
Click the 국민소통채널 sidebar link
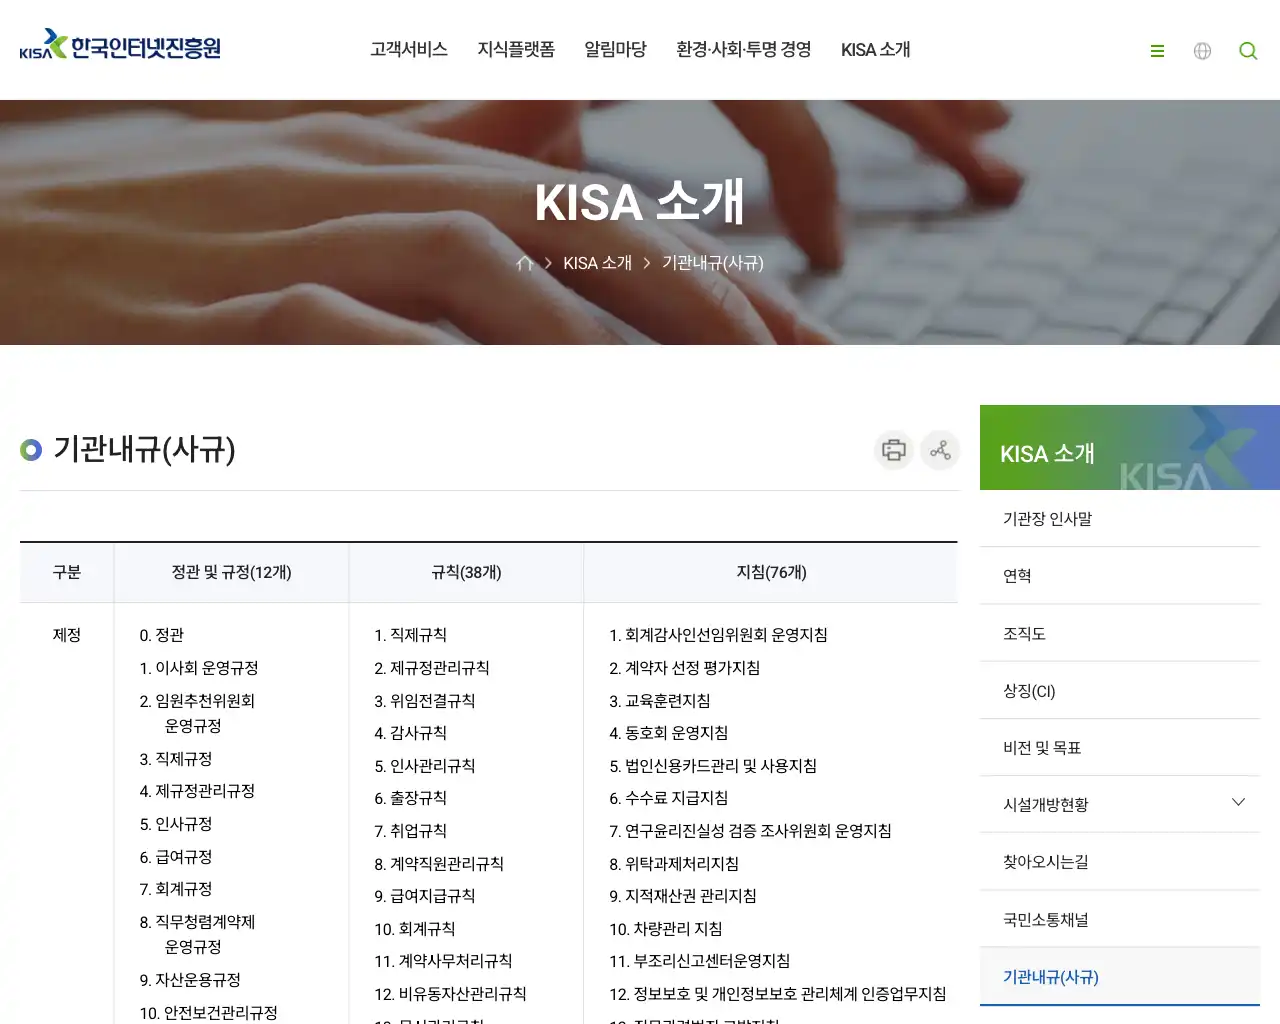(1044, 919)
